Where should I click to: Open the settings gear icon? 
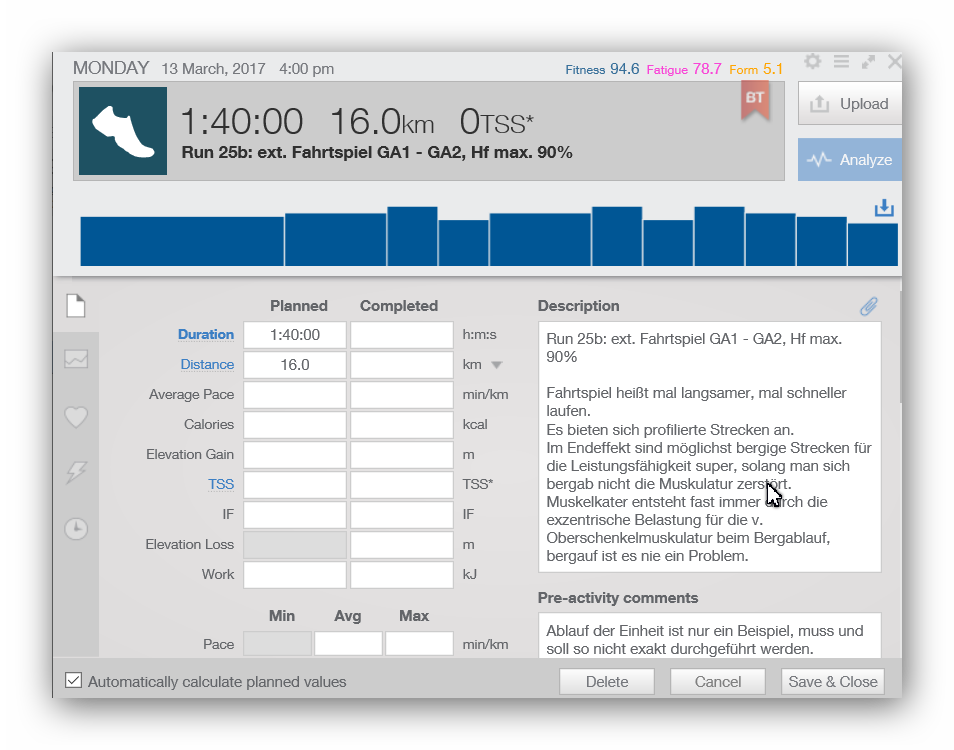tap(812, 61)
